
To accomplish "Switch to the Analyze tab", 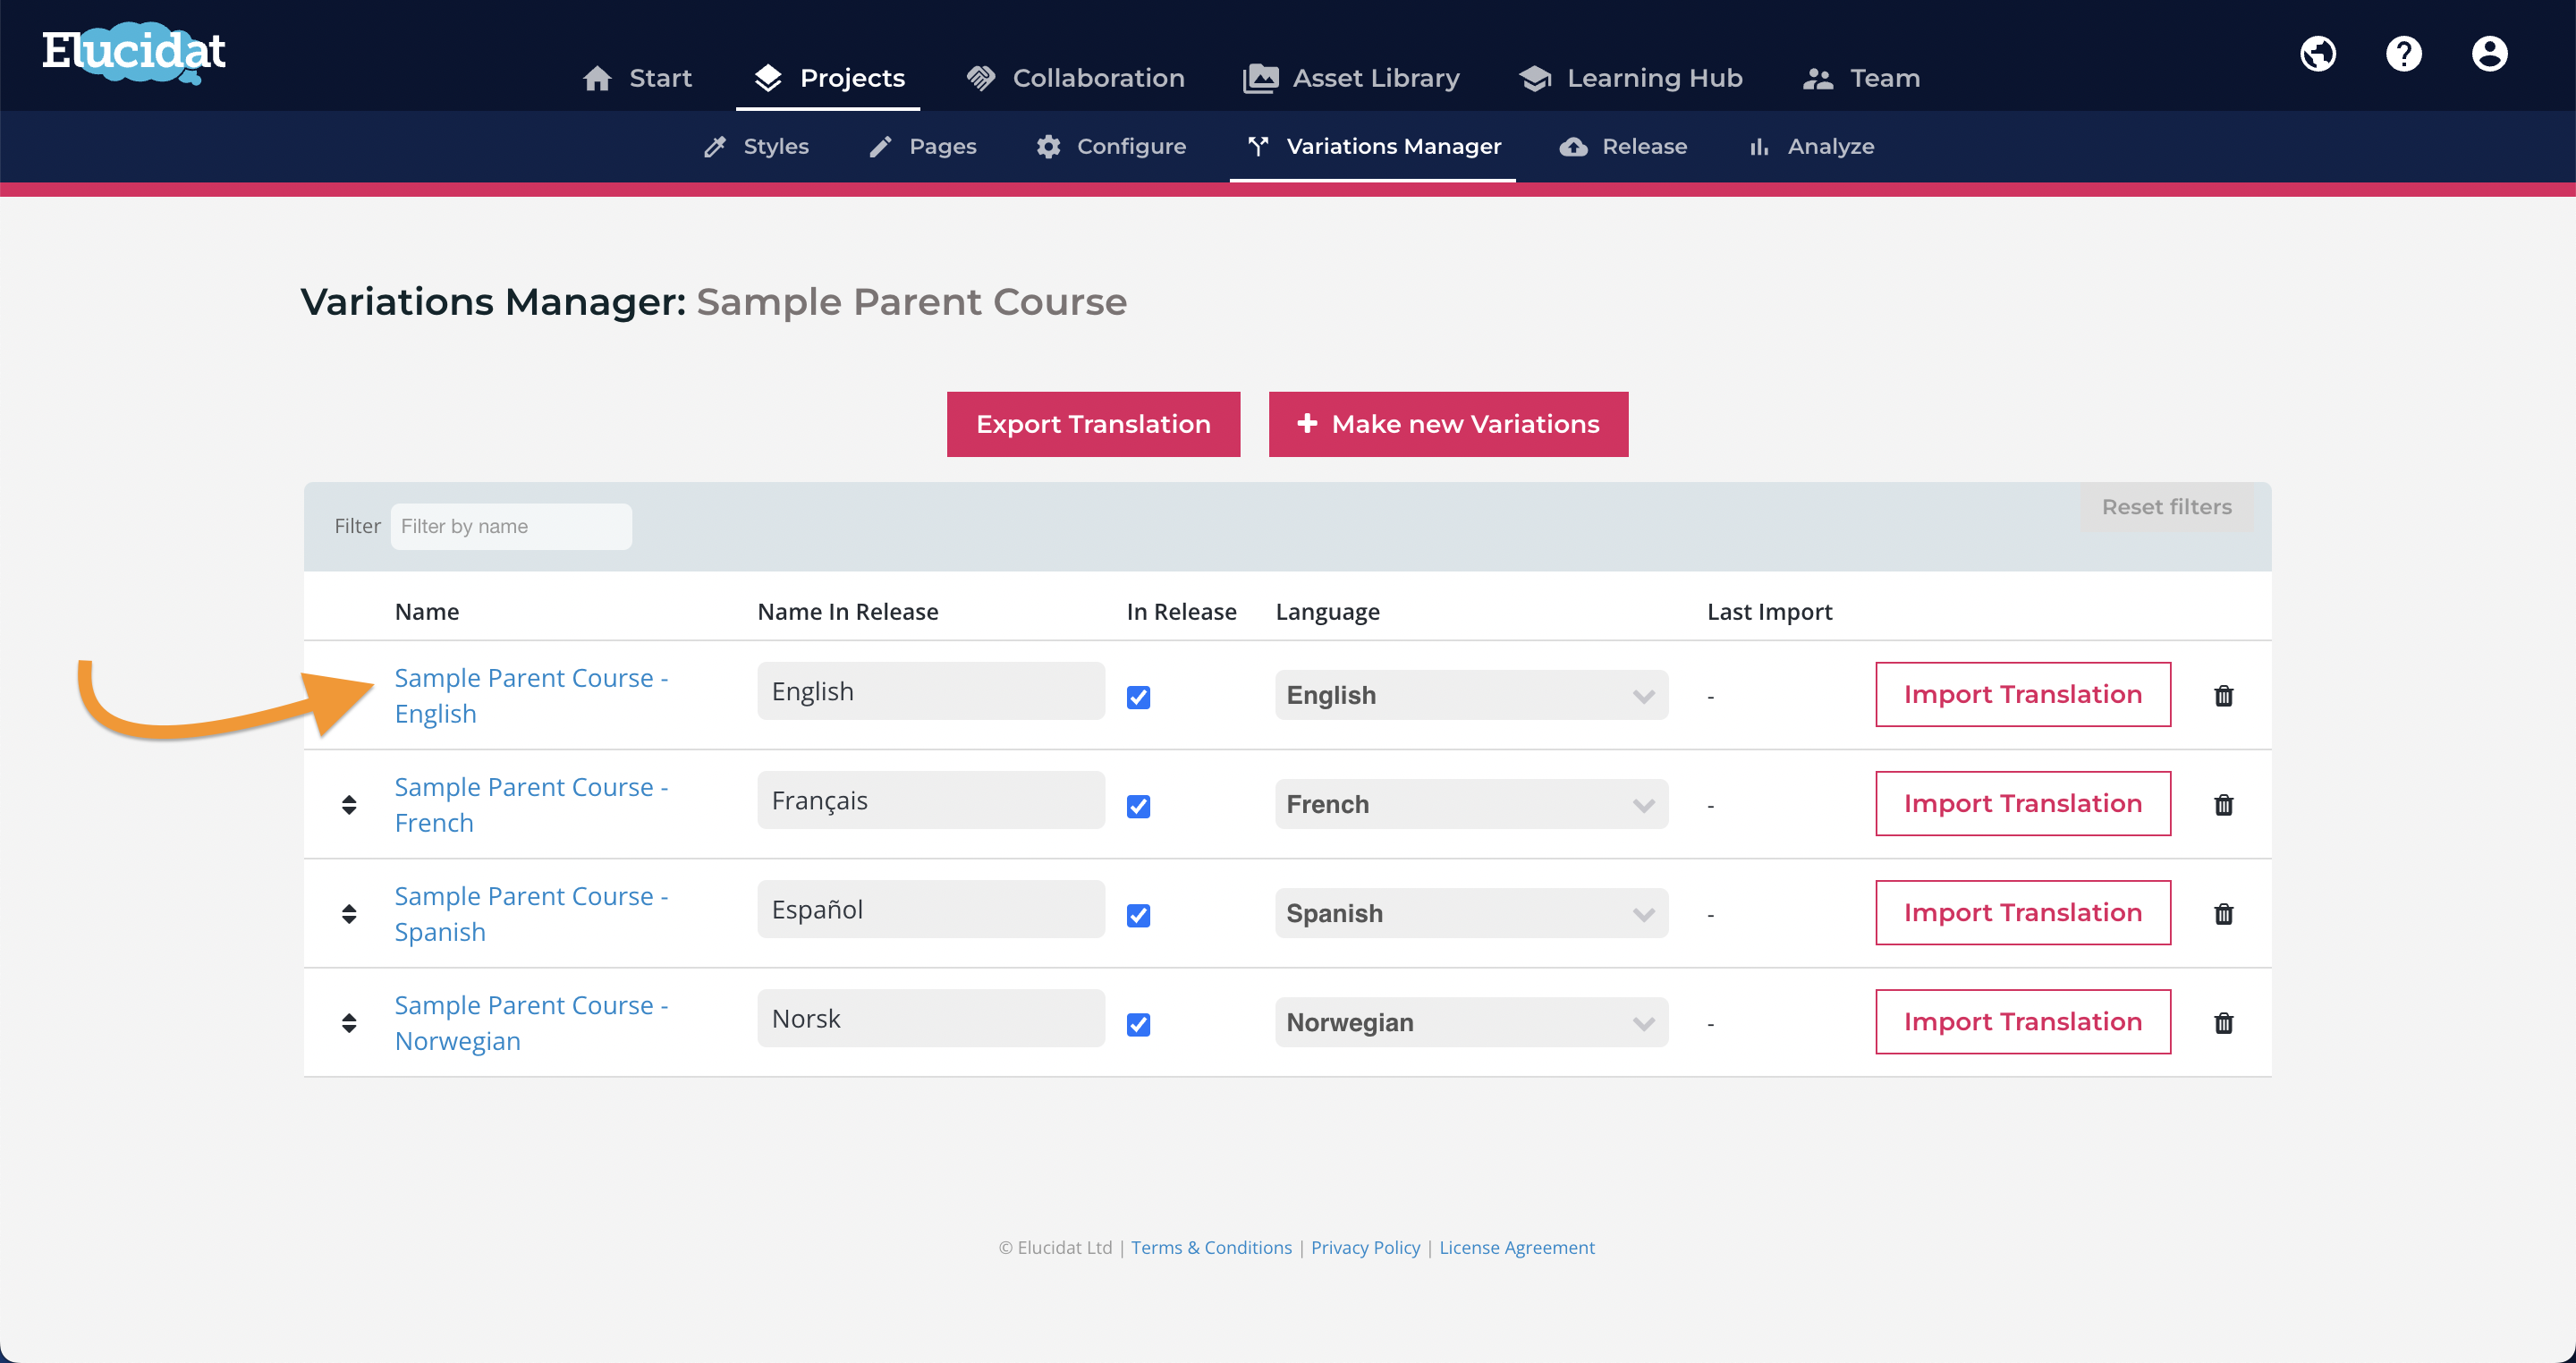I will coord(1811,146).
